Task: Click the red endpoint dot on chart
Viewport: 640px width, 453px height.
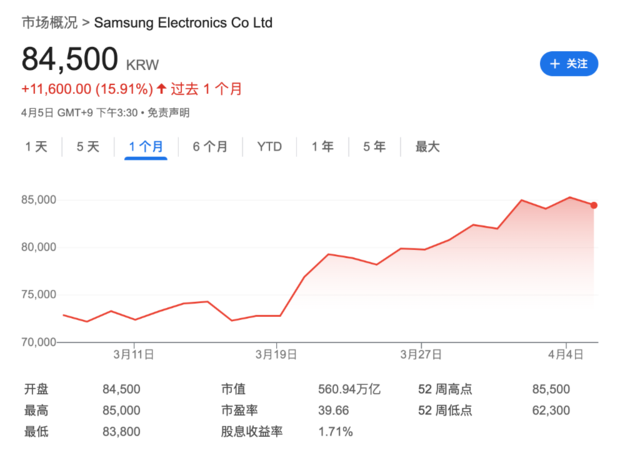Action: [x=594, y=205]
